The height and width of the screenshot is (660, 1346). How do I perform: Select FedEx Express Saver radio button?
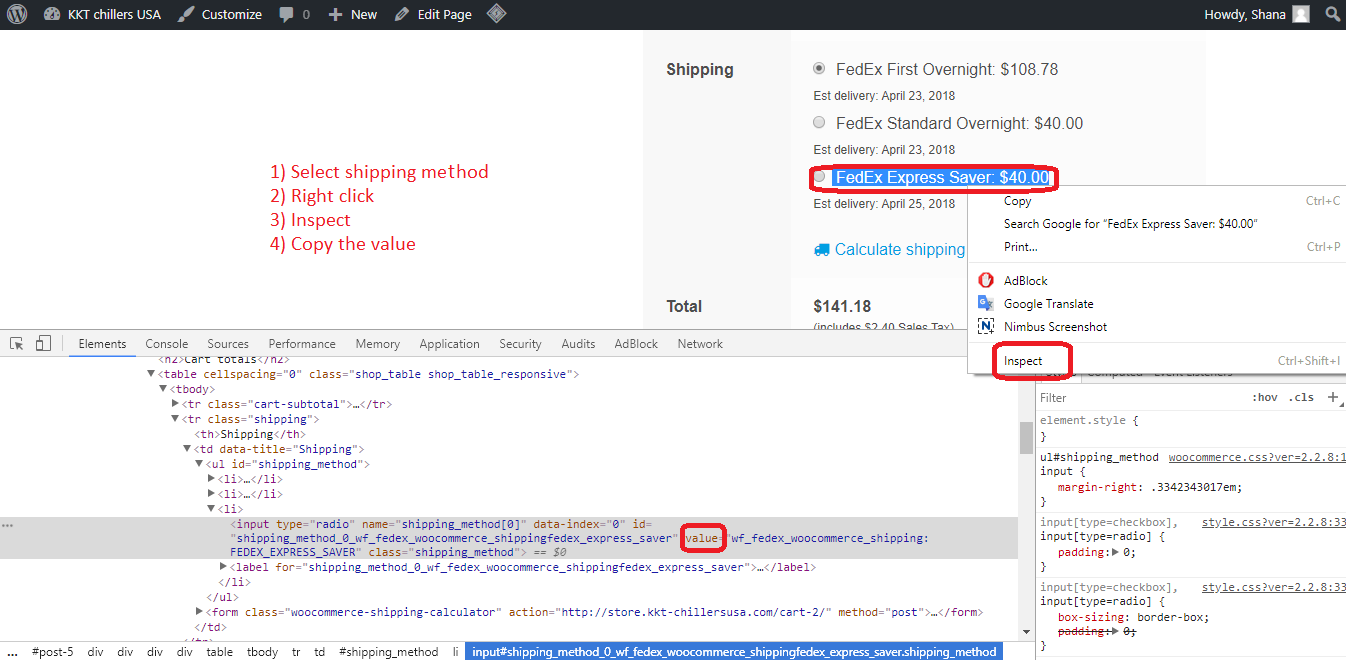coord(820,176)
